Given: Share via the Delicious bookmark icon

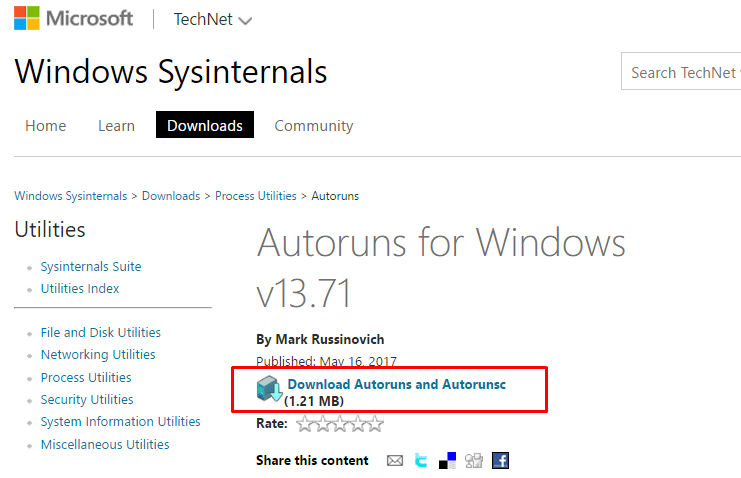Looking at the screenshot, I should pyautogui.click(x=448, y=461).
